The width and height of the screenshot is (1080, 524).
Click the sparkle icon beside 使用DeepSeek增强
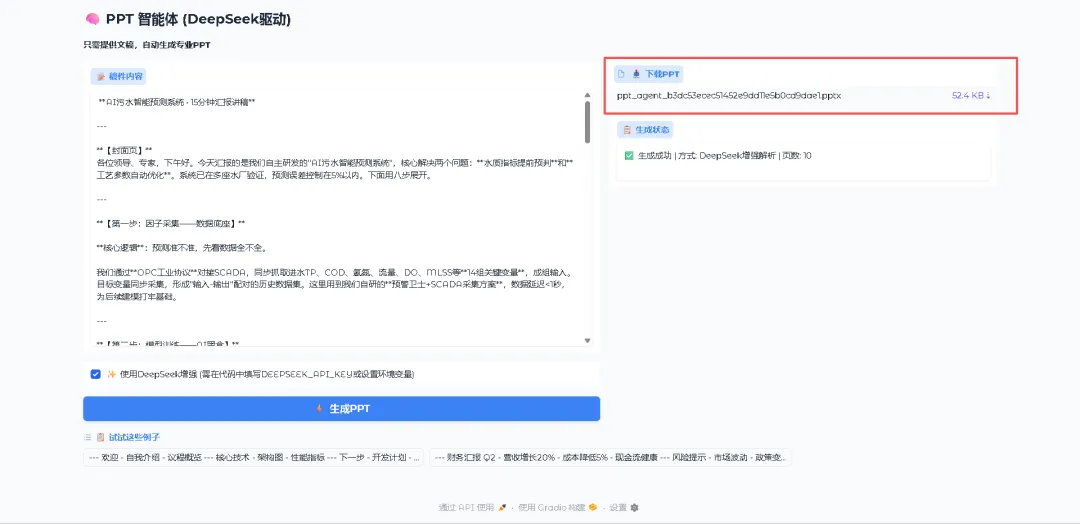(x=111, y=374)
